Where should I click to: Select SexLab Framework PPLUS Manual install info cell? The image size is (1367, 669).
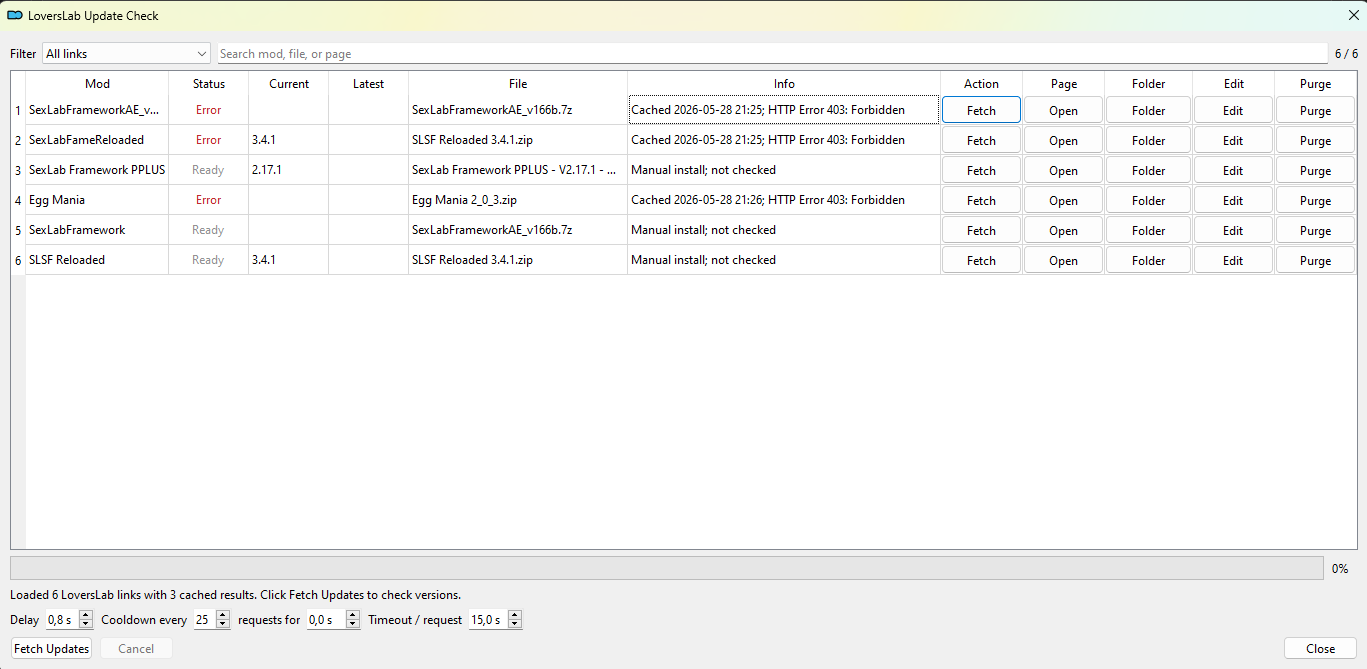pyautogui.click(x=784, y=170)
